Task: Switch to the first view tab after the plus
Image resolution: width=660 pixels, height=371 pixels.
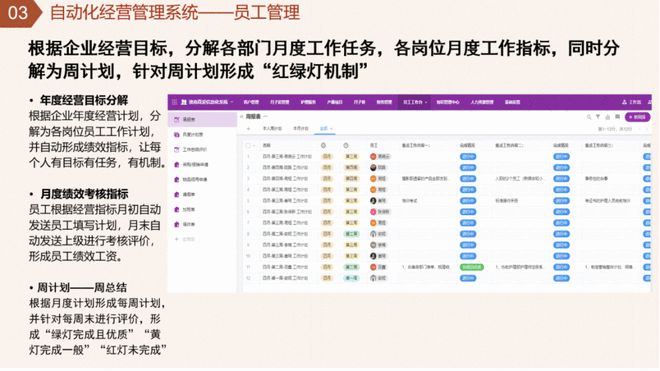Action: click(x=272, y=128)
